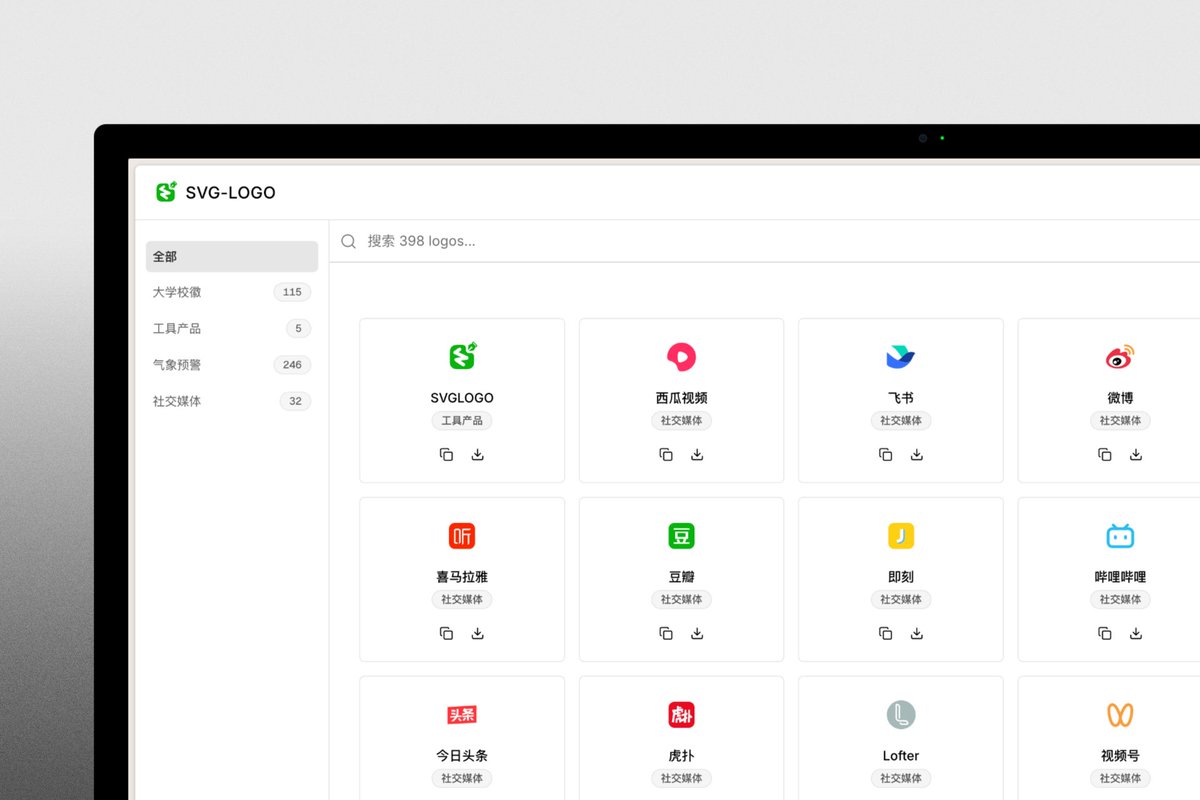Copy the 即刻 logo SVG
This screenshot has width=1200, height=800.
click(885, 634)
